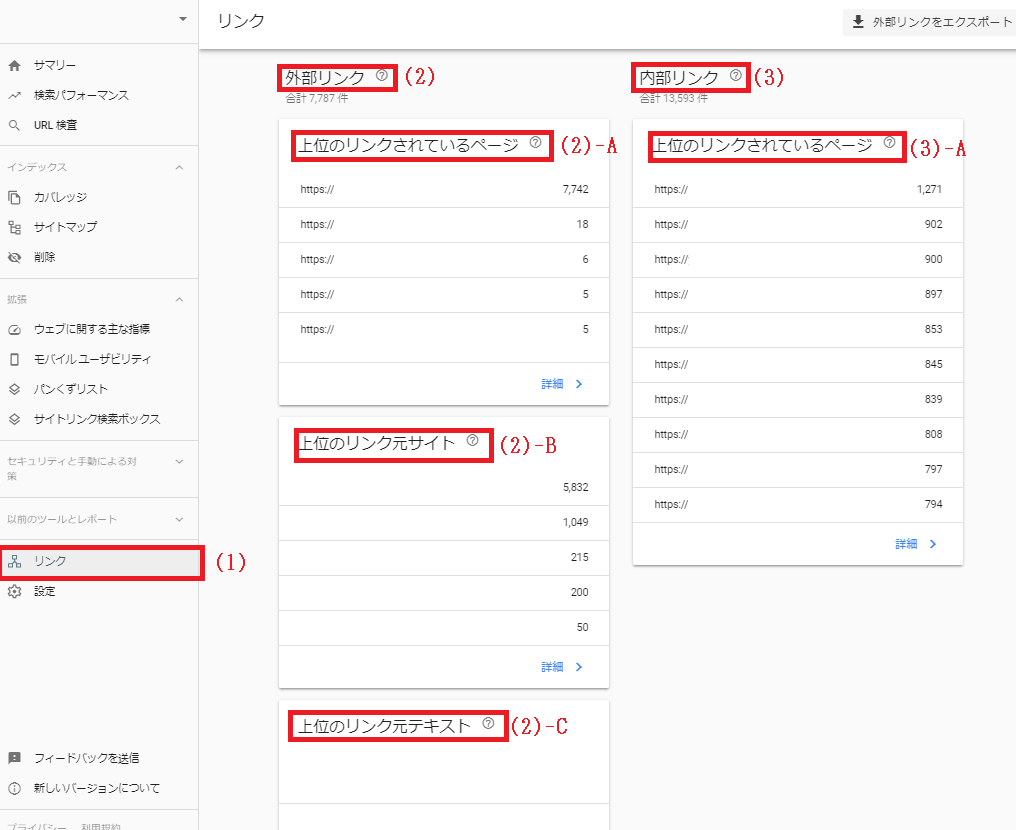Viewport: 1016px width, 830px height.
Task: Click the 設定 gear icon
Action: pyautogui.click(x=14, y=592)
